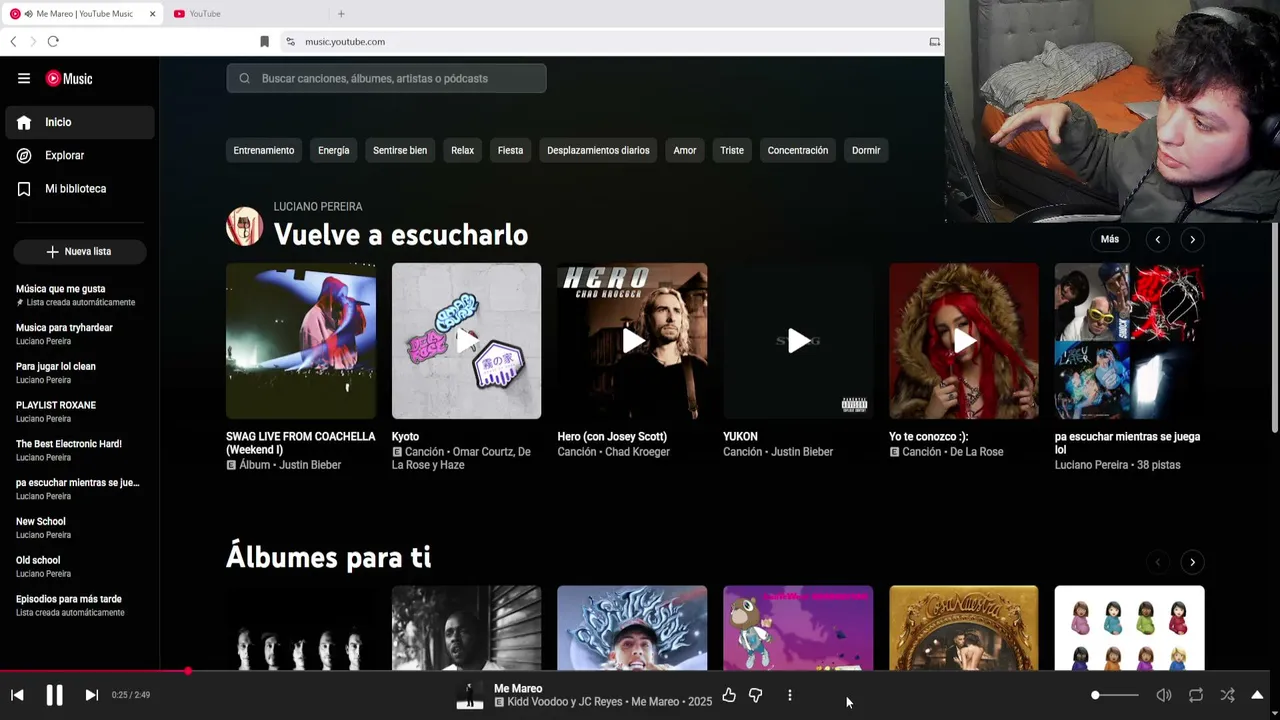Play the YUKON song card
The width and height of the screenshot is (1280, 720).
(798, 341)
